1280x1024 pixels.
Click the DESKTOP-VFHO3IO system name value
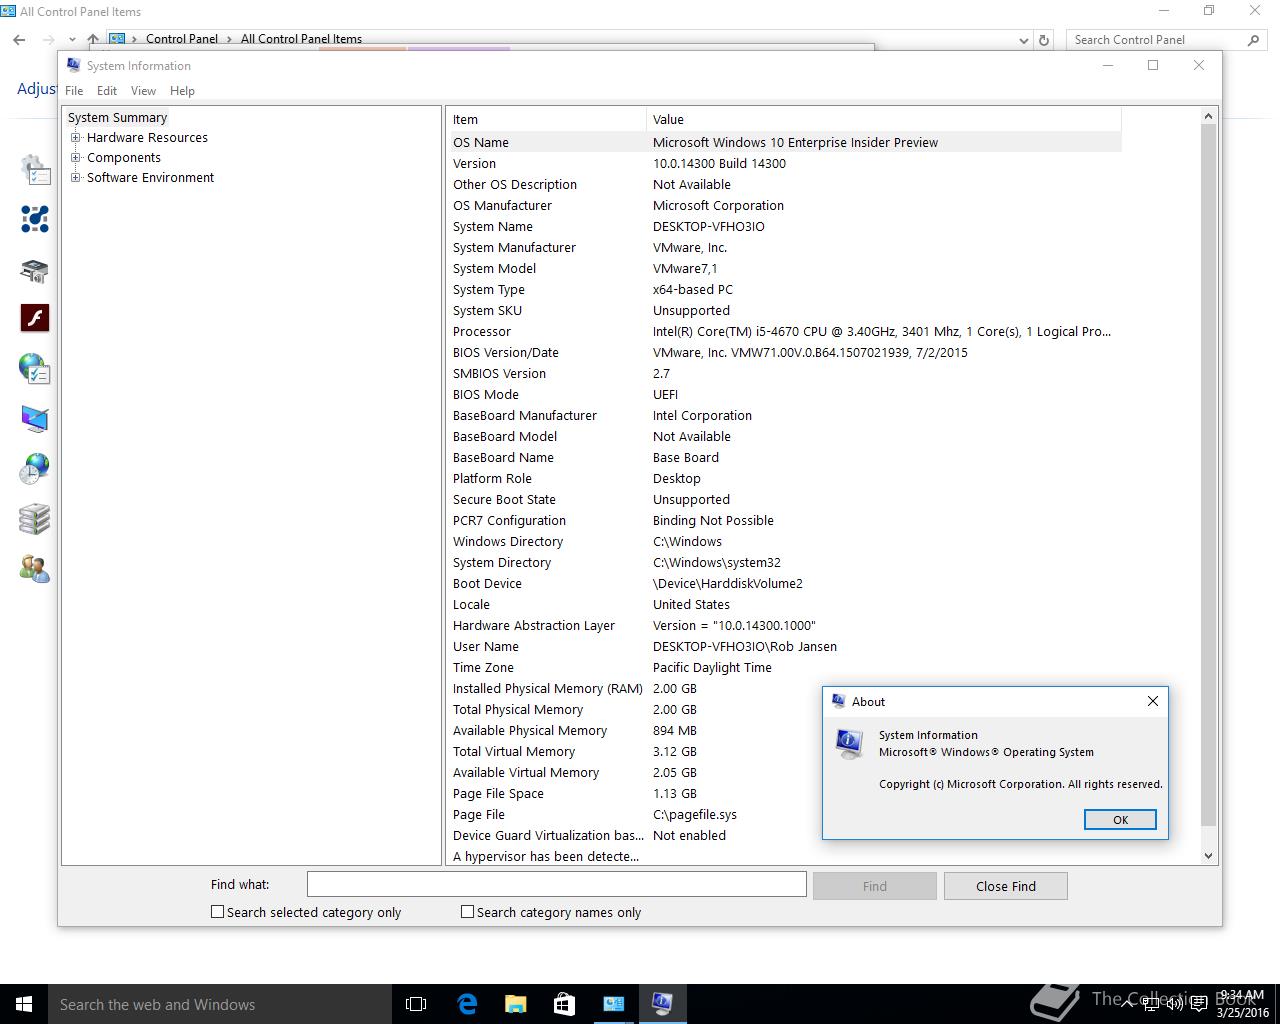[709, 227]
